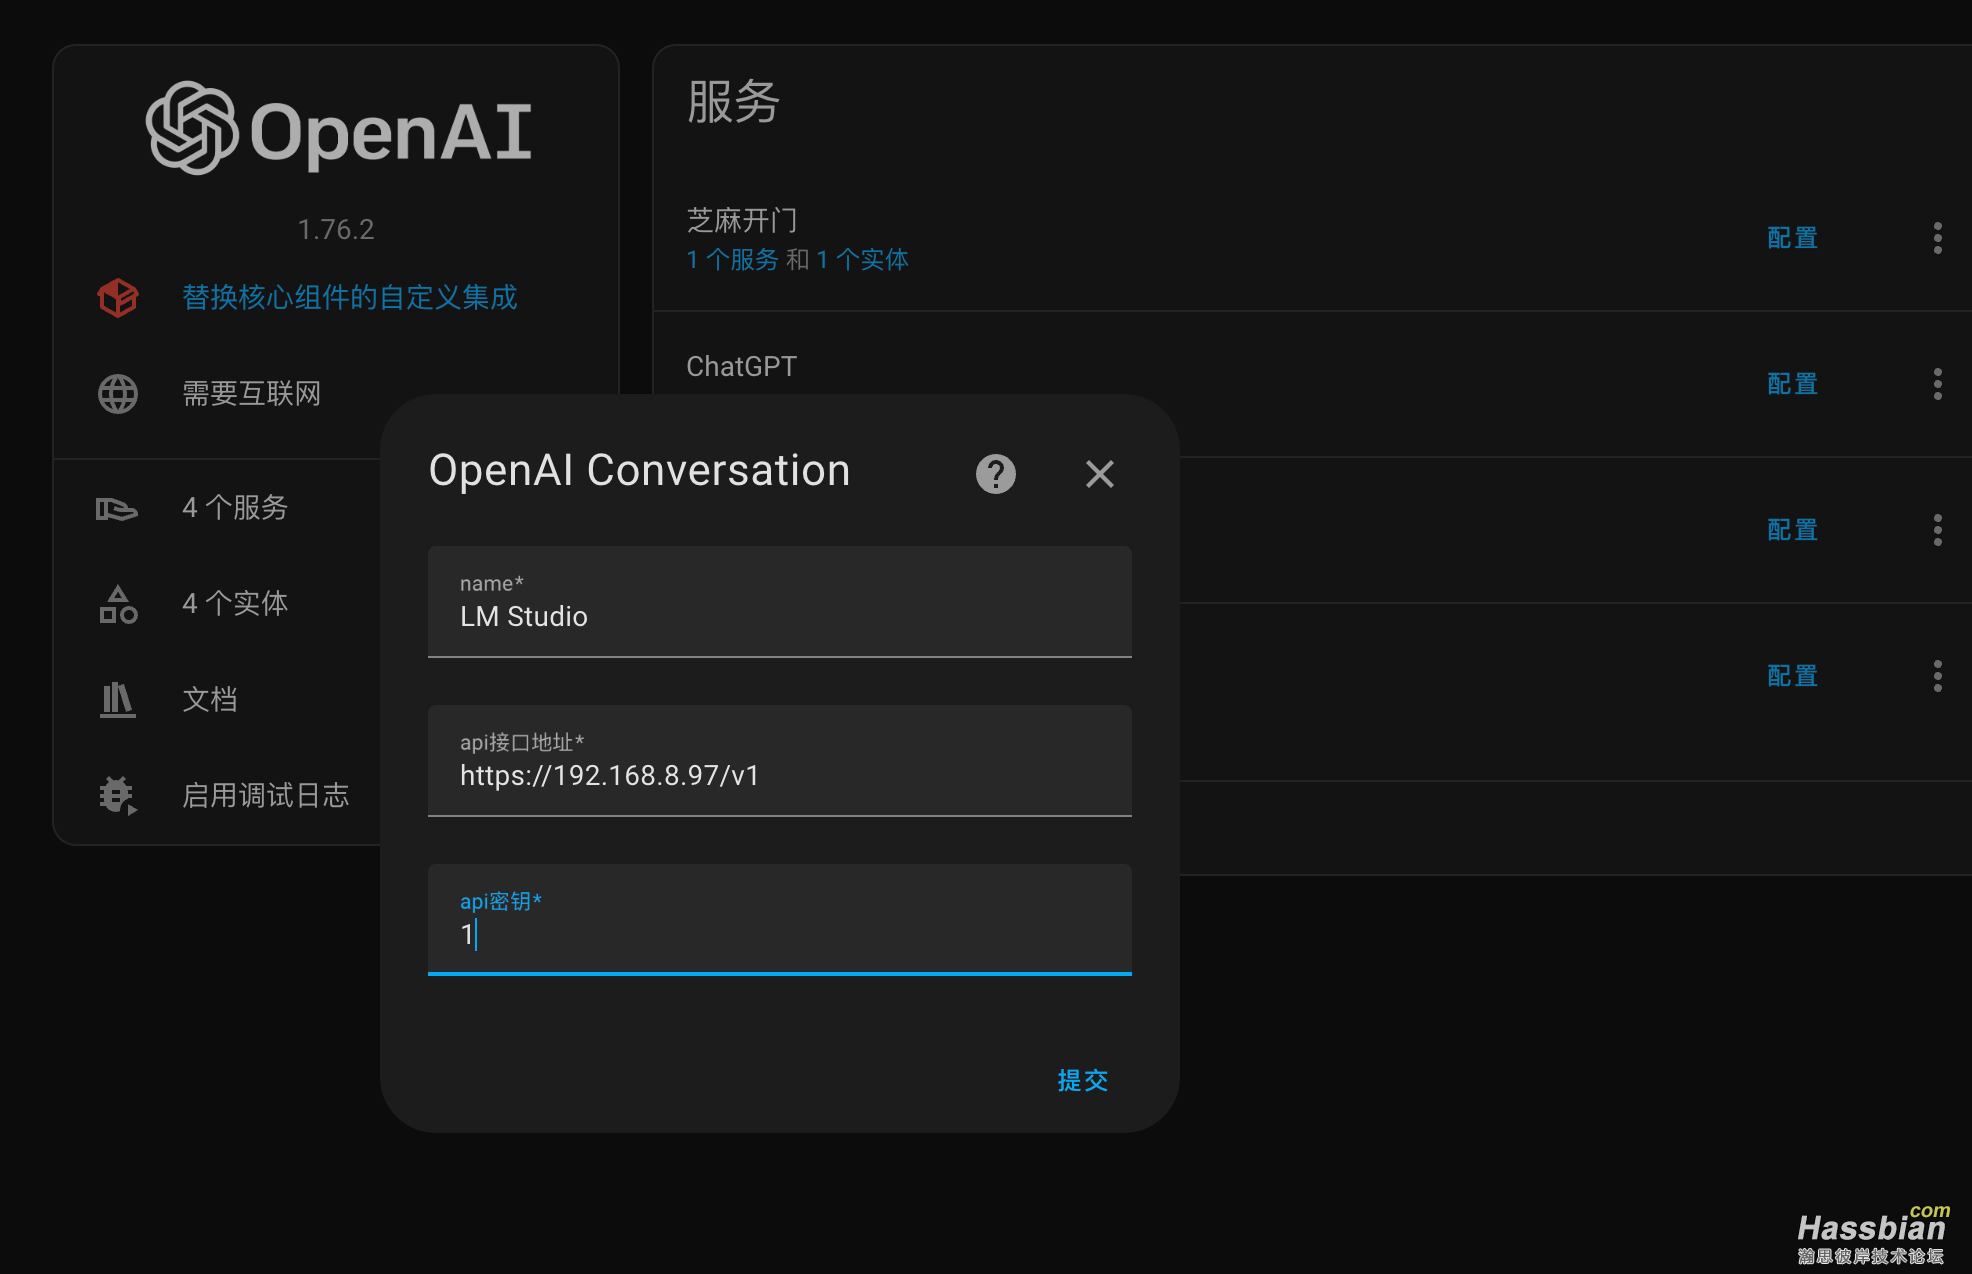1972x1274 pixels.
Task: Close the OpenAI Conversation dialog
Action: tap(1099, 474)
